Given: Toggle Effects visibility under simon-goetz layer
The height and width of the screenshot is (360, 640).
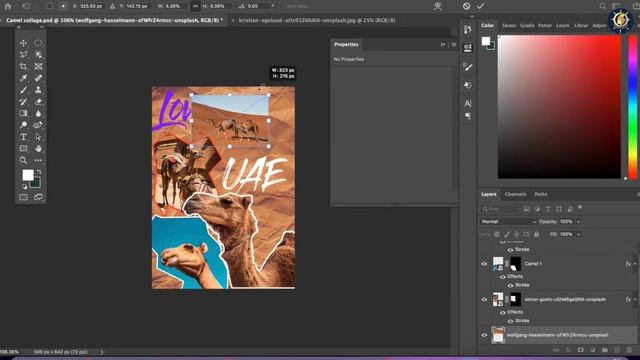Looking at the screenshot, I should point(502,312).
